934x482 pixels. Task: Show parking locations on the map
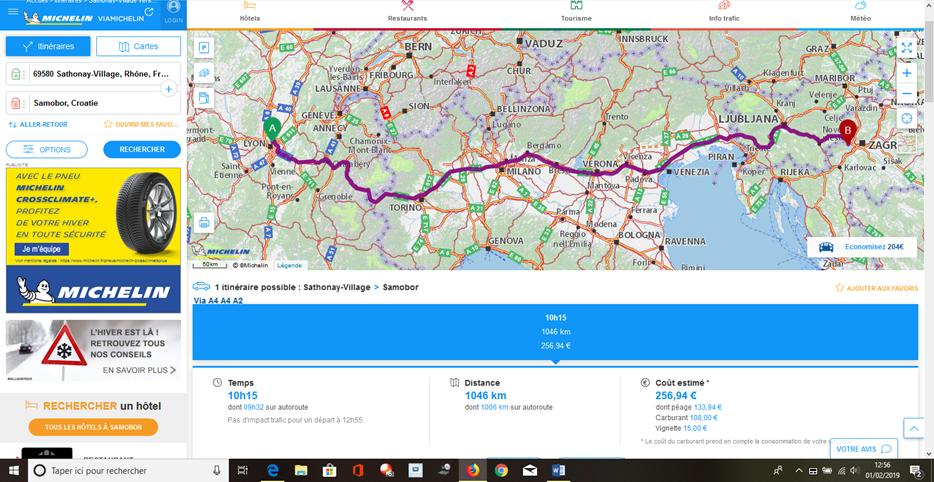coord(204,47)
